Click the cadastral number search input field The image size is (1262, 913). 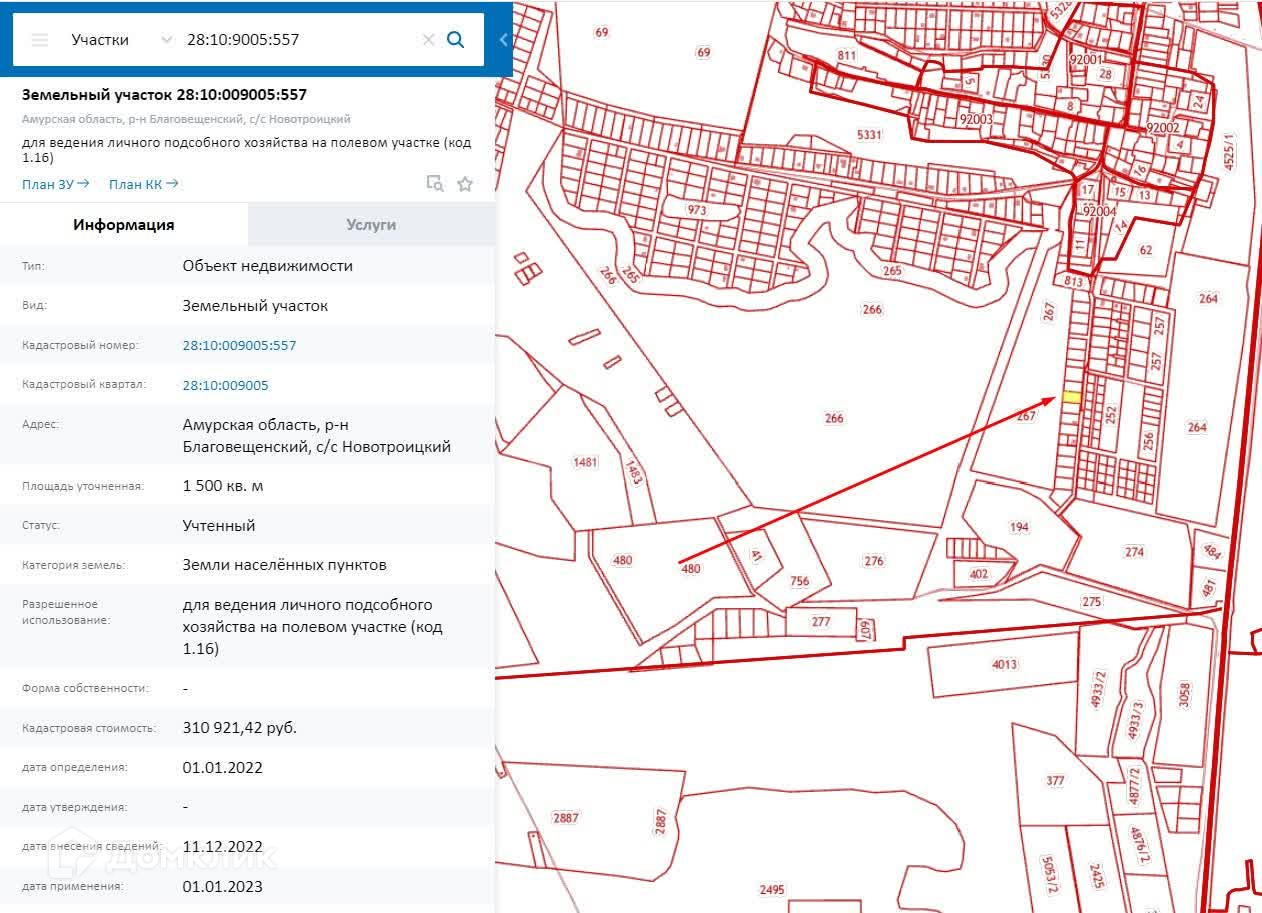pyautogui.click(x=298, y=40)
